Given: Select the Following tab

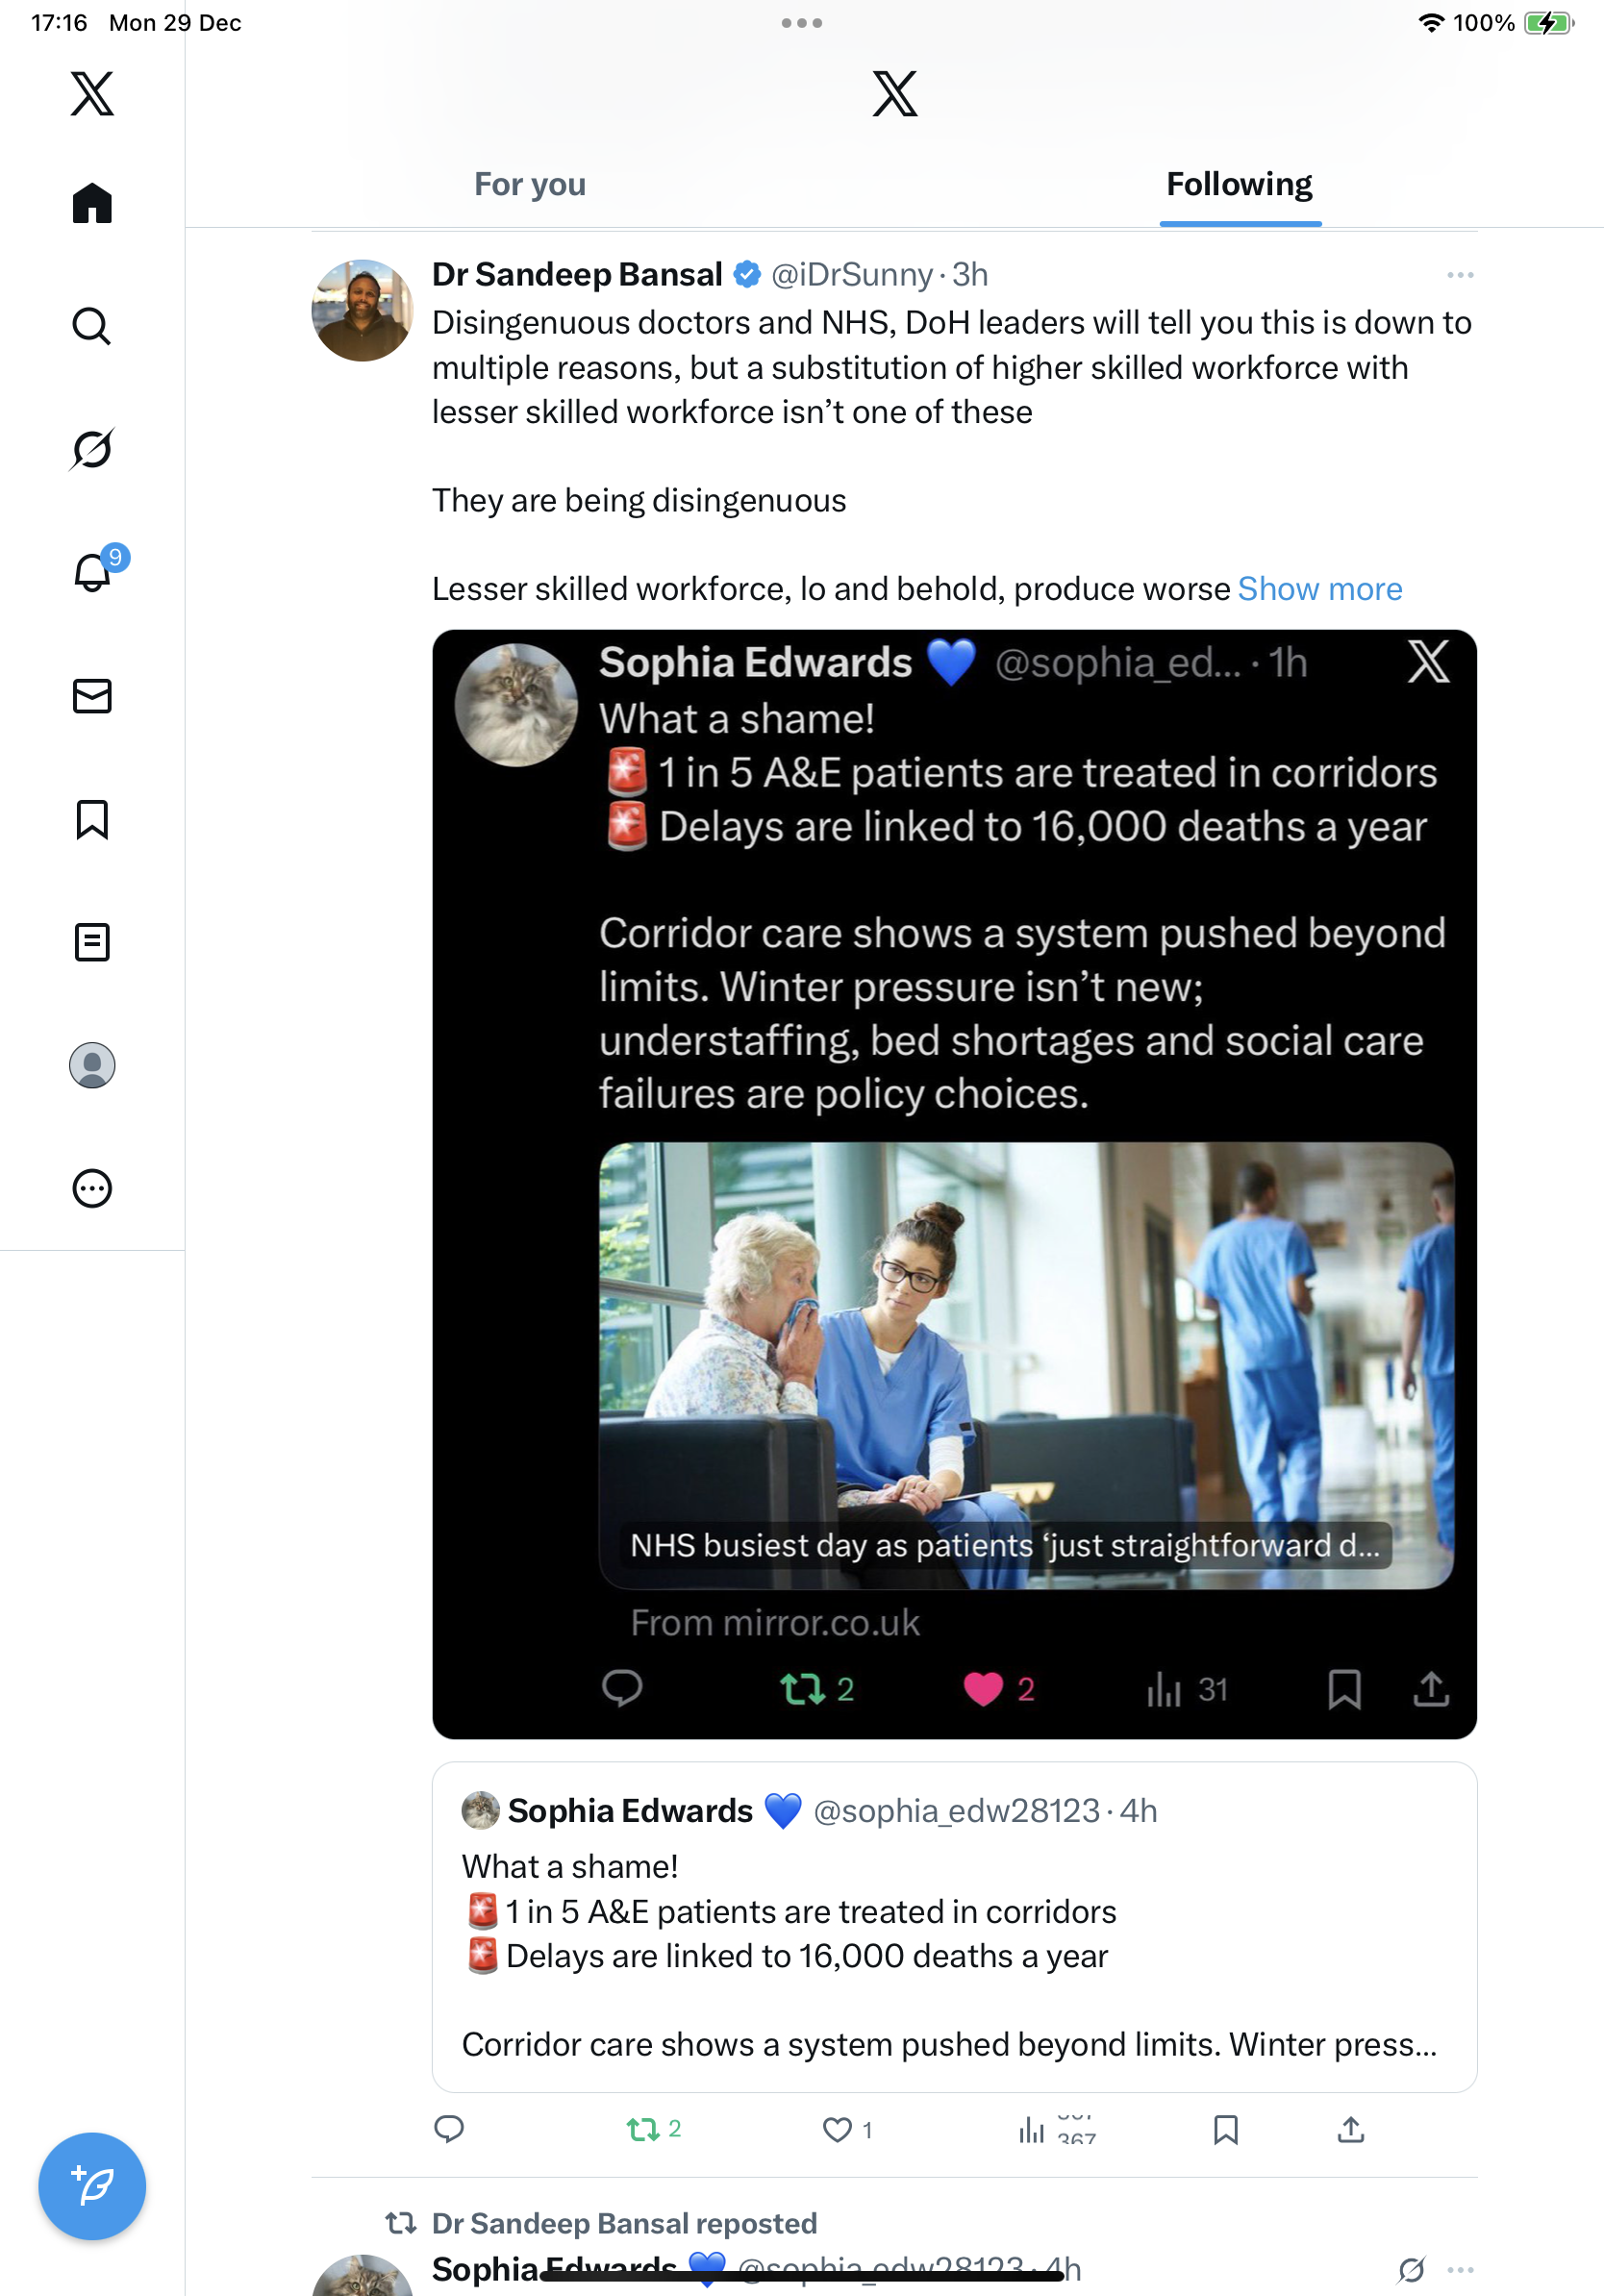Looking at the screenshot, I should (x=1239, y=185).
